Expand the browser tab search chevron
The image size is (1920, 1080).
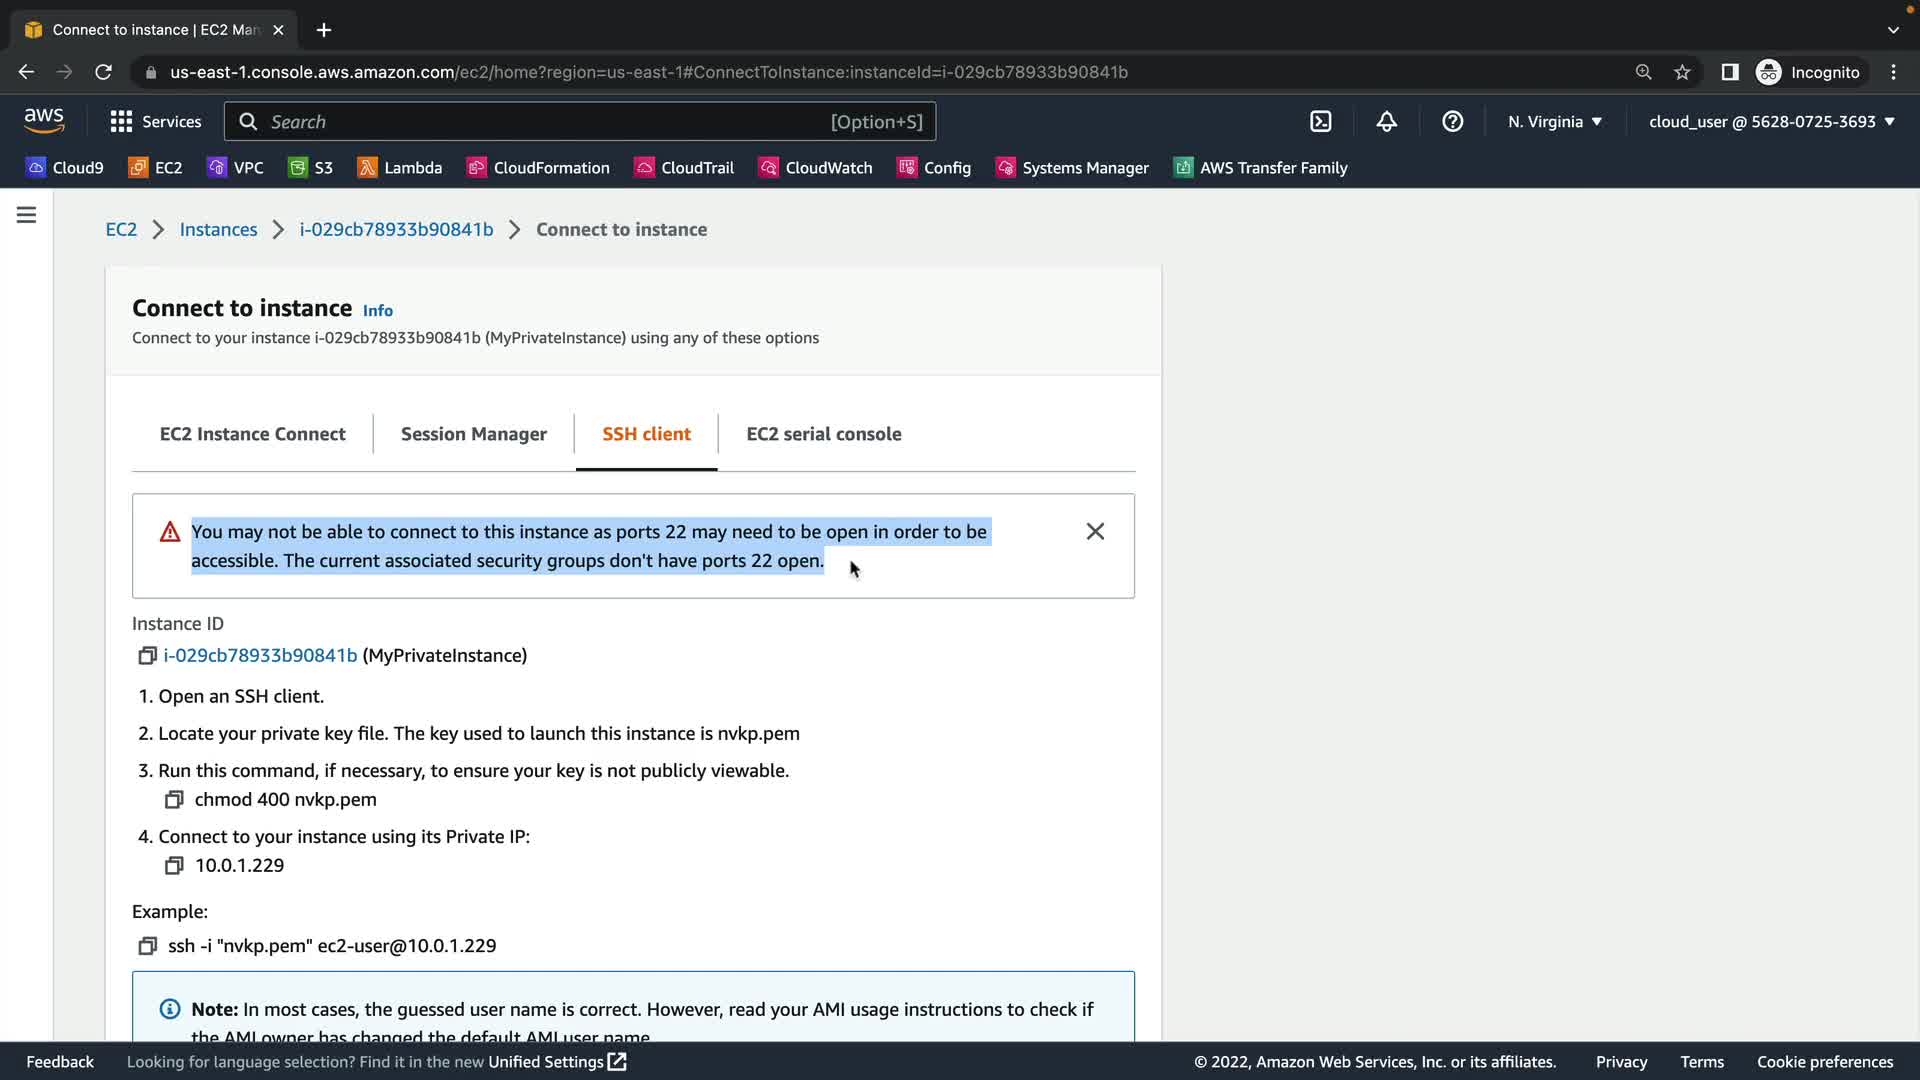(1893, 30)
